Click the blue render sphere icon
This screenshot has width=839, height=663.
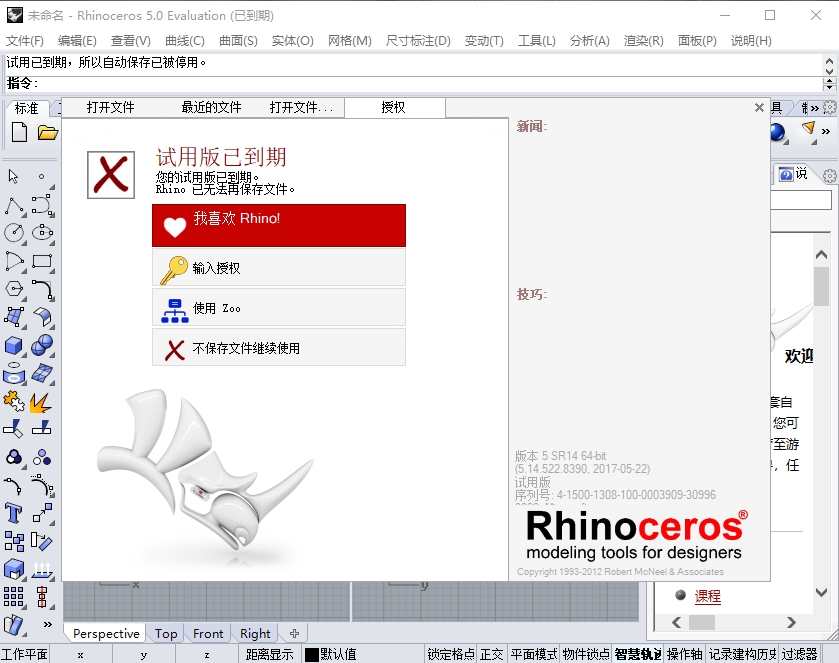coord(777,131)
